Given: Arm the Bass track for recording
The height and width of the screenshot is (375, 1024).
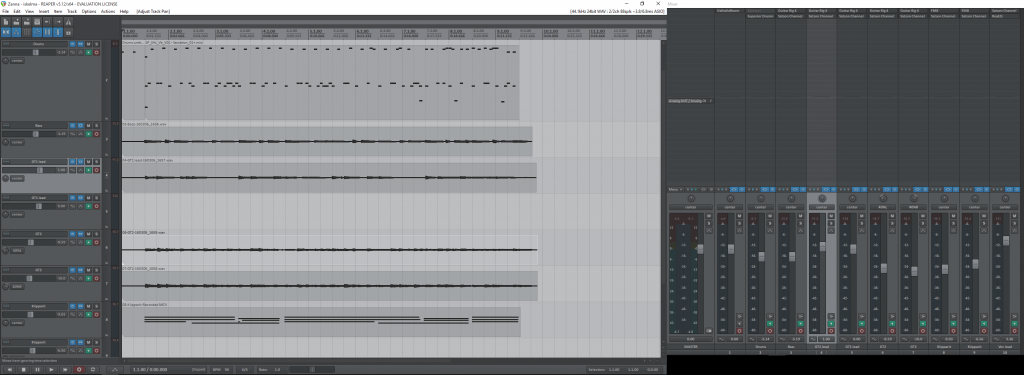Looking at the screenshot, I should coord(97,134).
